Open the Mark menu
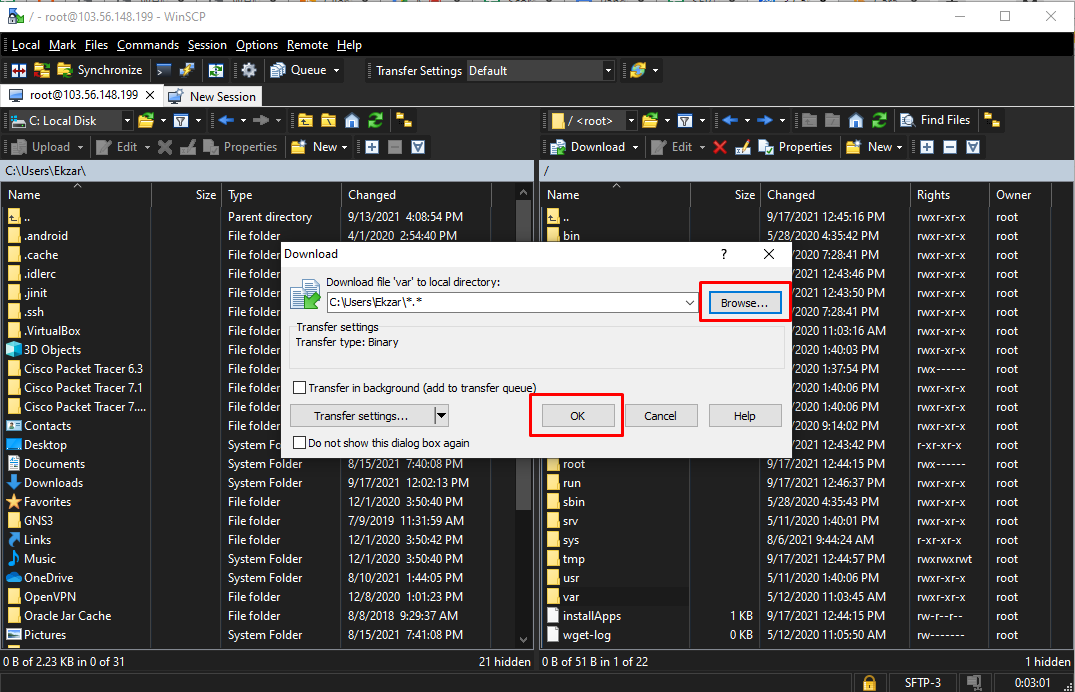The height and width of the screenshot is (692, 1075). point(62,45)
